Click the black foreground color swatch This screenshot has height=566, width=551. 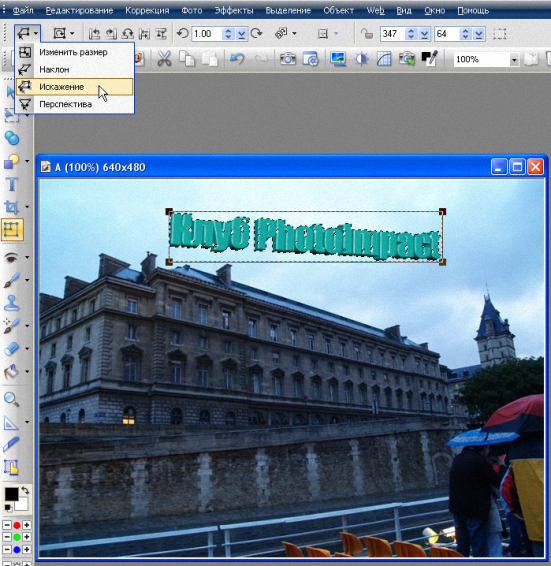11,494
